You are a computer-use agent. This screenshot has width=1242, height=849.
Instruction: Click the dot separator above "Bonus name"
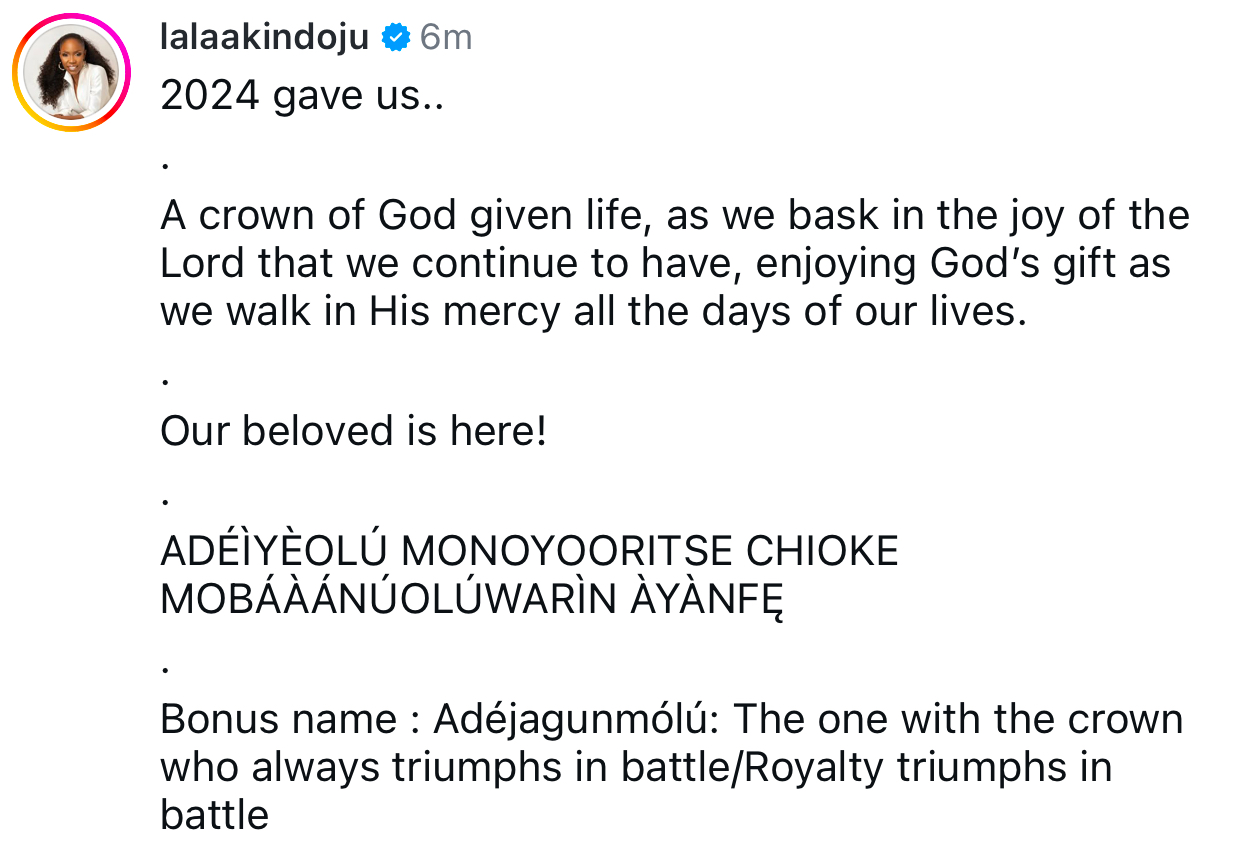(165, 665)
